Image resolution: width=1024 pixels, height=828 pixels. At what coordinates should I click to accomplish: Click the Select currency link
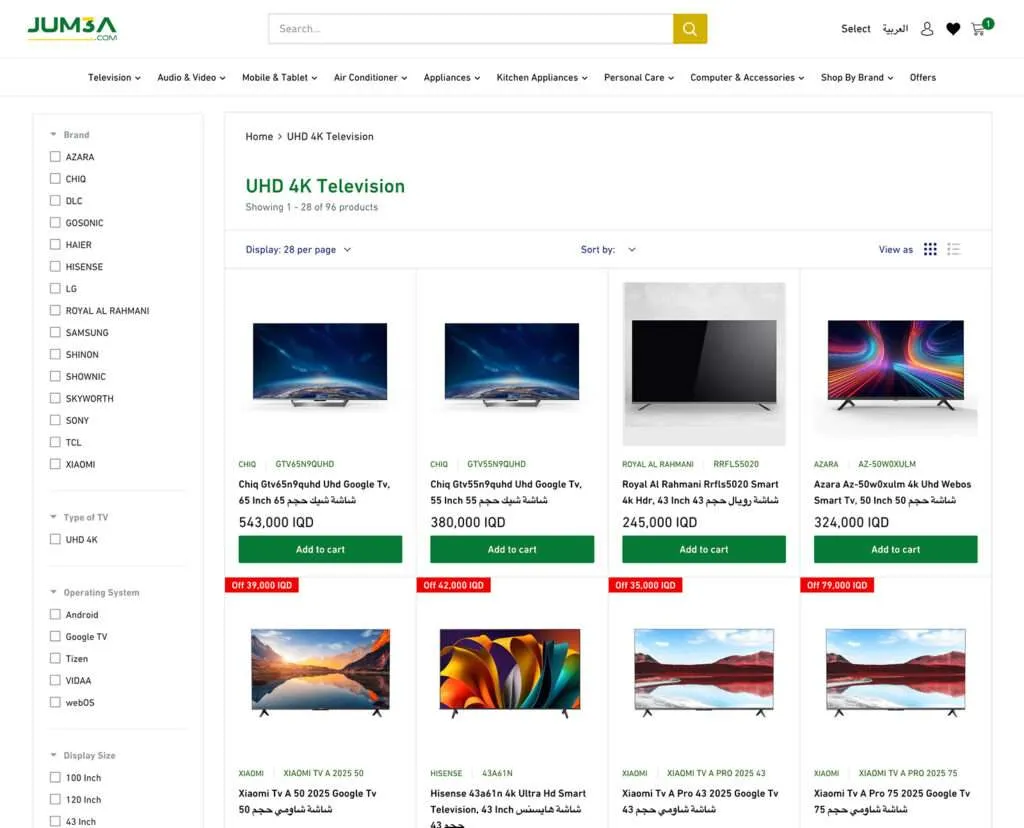tap(856, 29)
